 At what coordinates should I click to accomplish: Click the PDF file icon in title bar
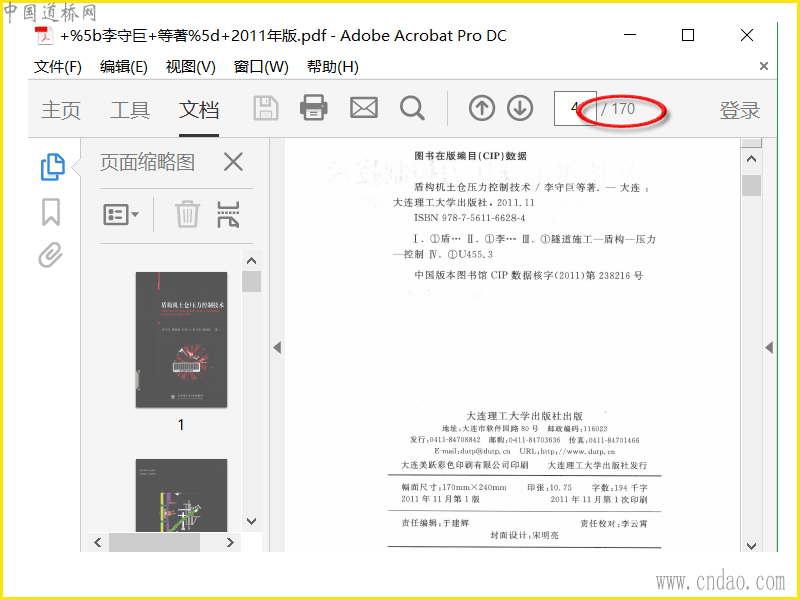pos(44,36)
